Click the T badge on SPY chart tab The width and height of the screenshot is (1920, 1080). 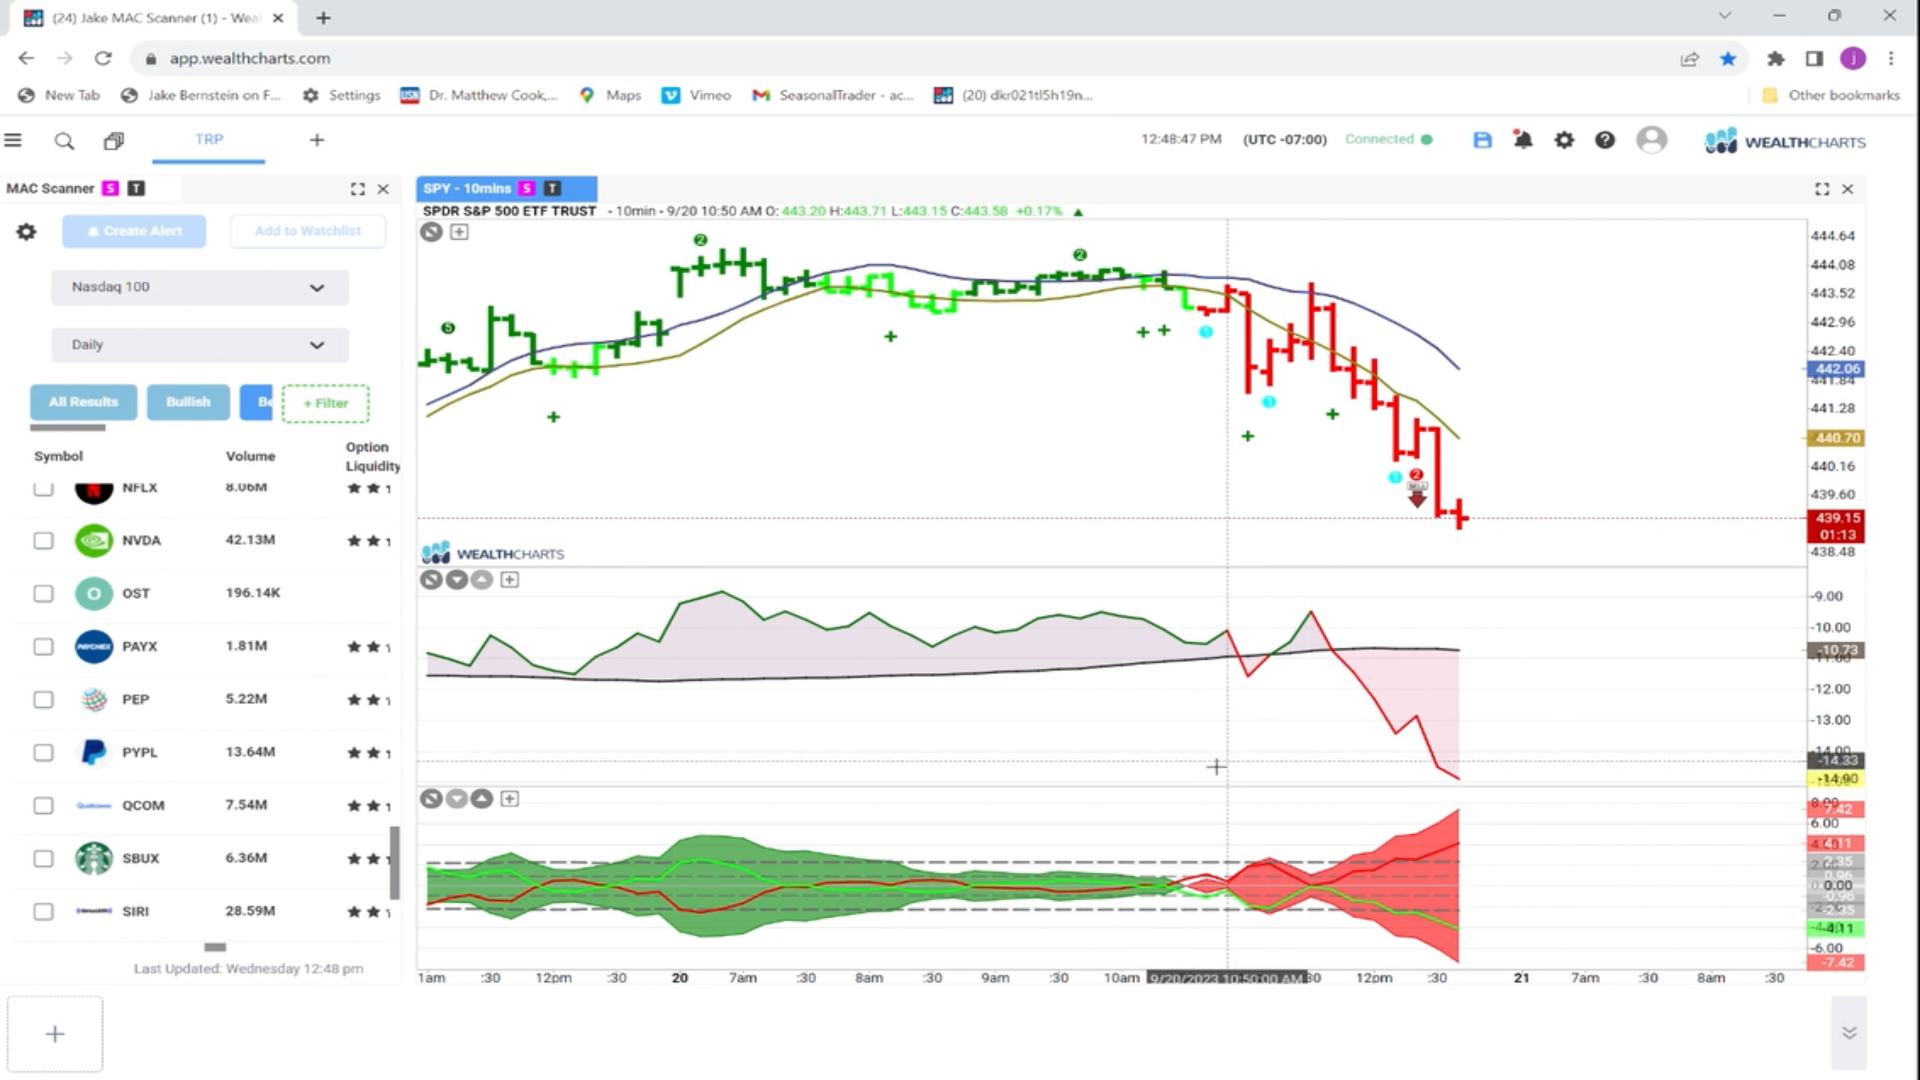point(552,188)
